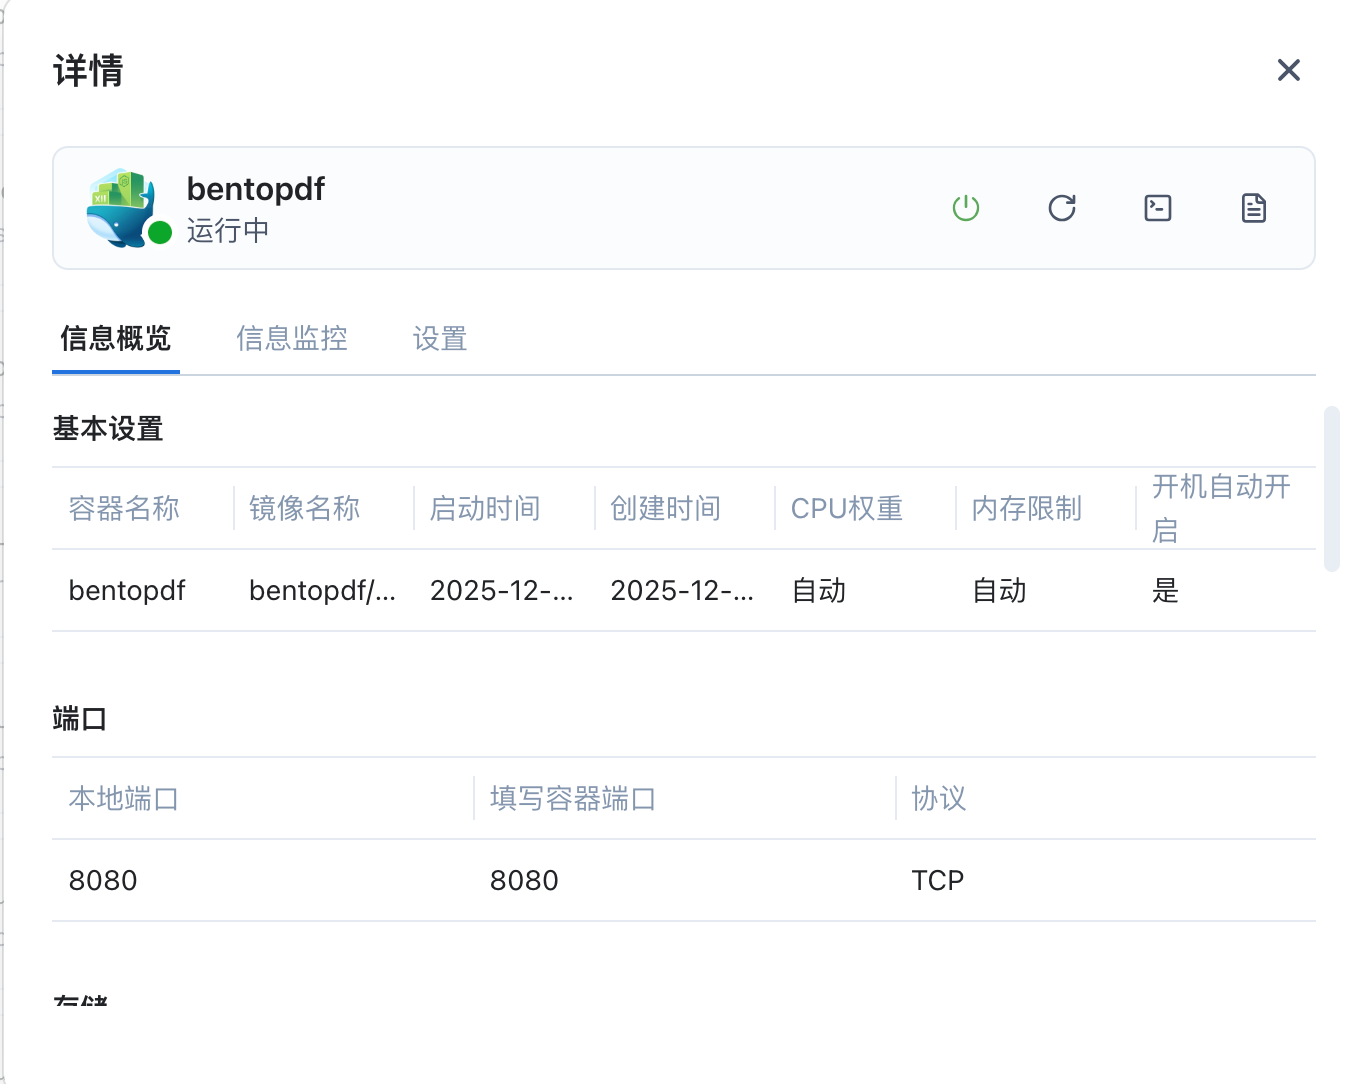The image size is (1356, 1084).
Task: Click the 内存限制 column header
Action: 1026,509
